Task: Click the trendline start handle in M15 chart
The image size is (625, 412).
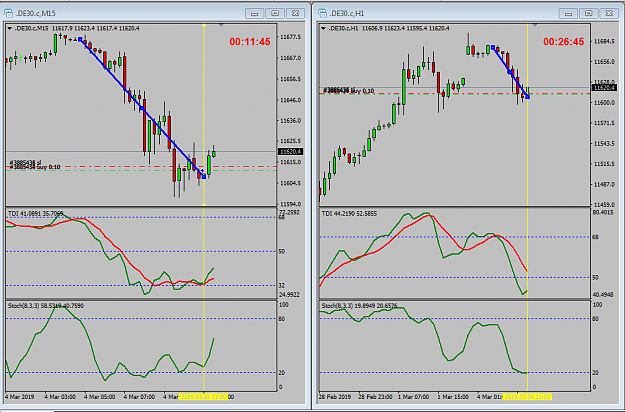Action: click(80, 39)
